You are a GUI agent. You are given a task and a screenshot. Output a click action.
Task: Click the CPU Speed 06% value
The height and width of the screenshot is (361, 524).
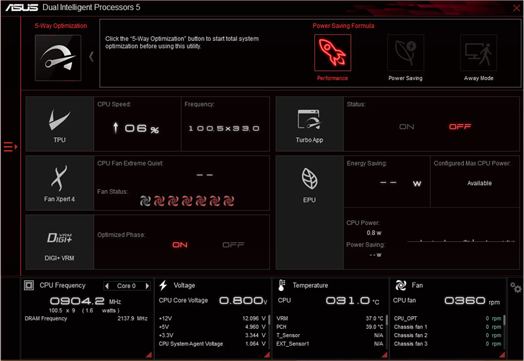pos(142,128)
